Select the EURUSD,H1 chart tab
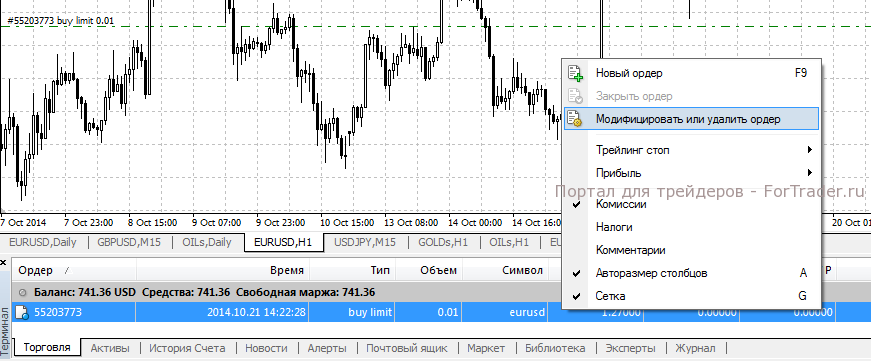 (283, 242)
